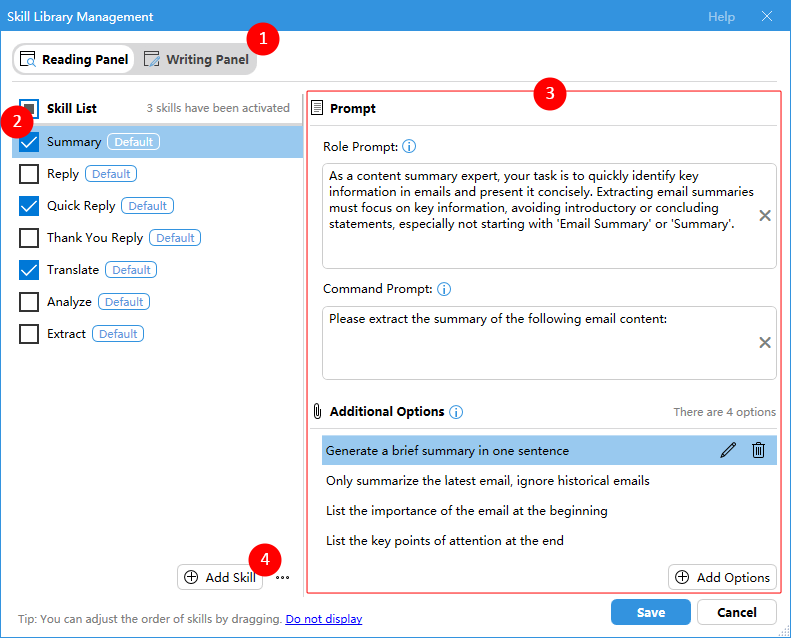Select the Thank You Reply skill label
This screenshot has width=791, height=638.
coord(95,238)
